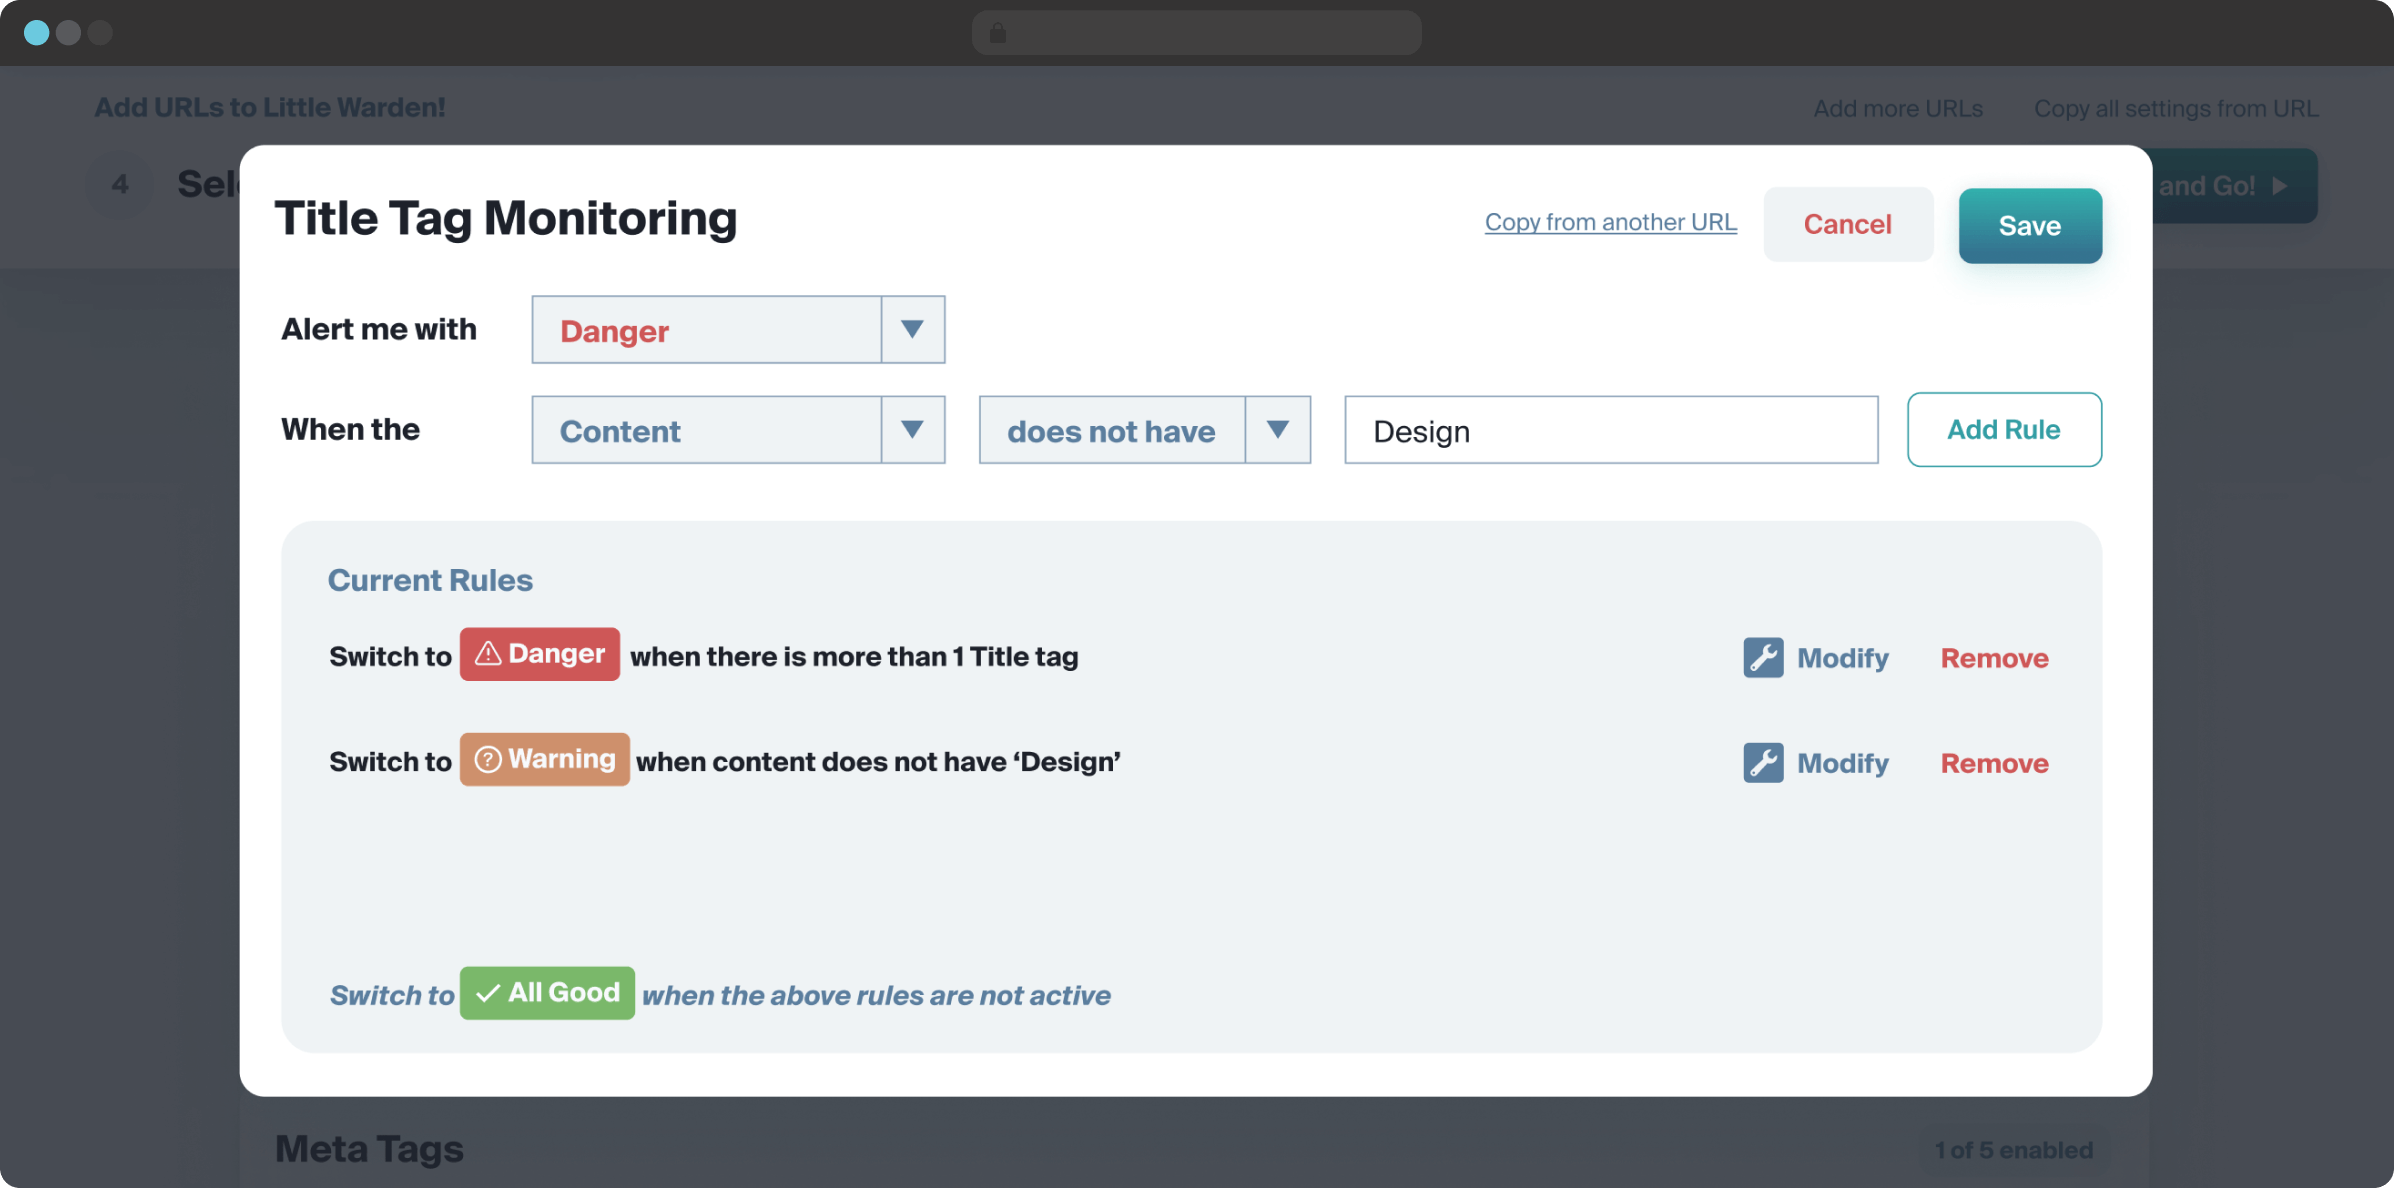
Task: Remove the content does not have Design rule
Action: (1995, 763)
